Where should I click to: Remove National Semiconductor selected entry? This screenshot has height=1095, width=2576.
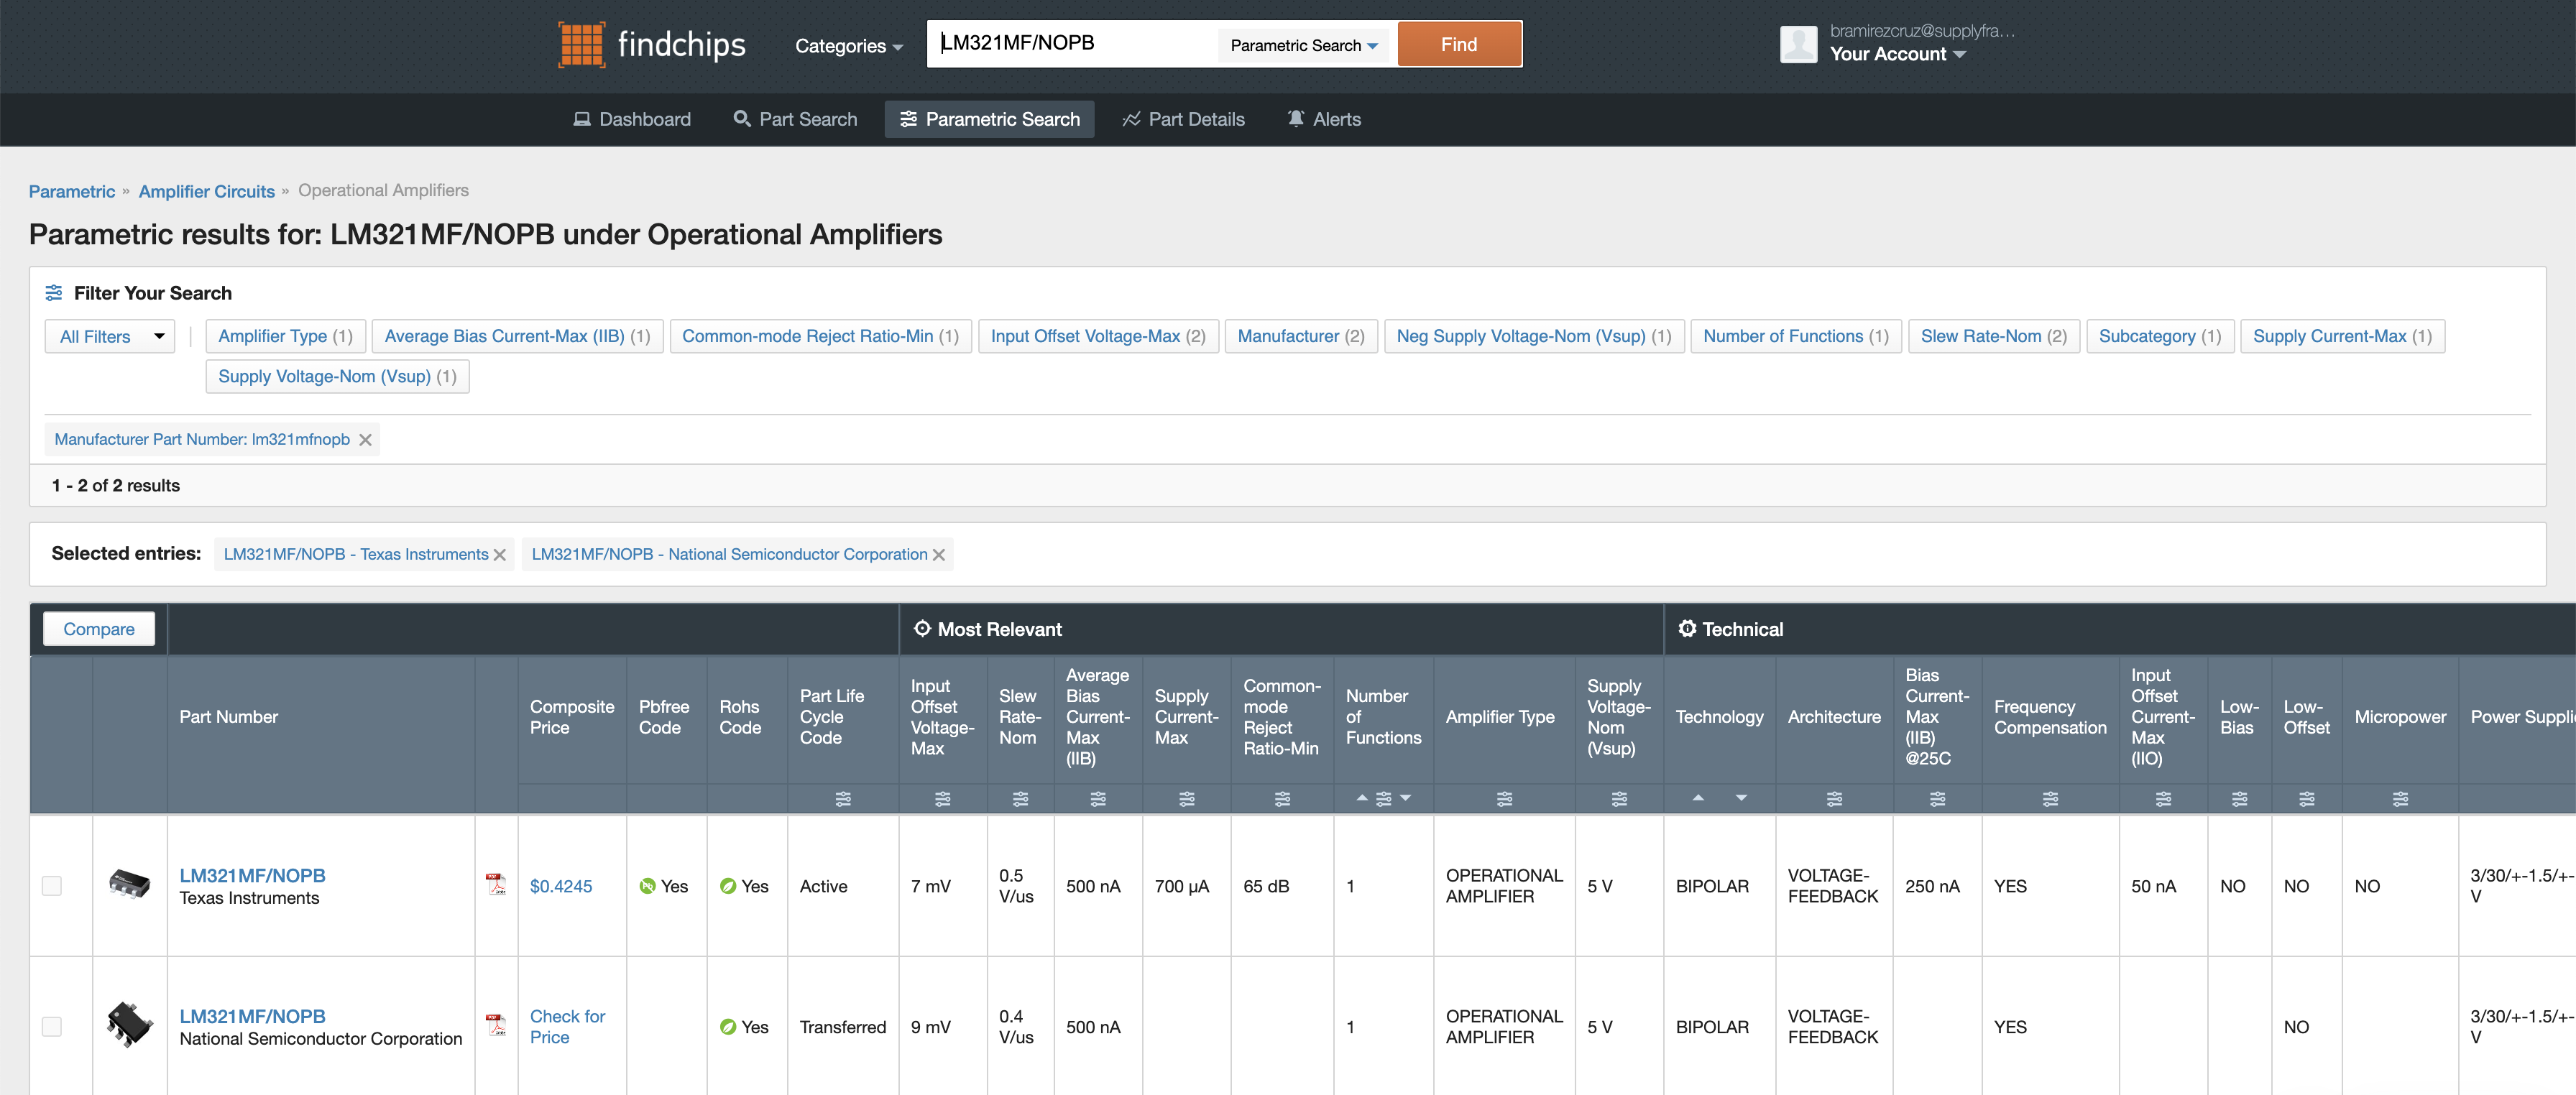(938, 555)
